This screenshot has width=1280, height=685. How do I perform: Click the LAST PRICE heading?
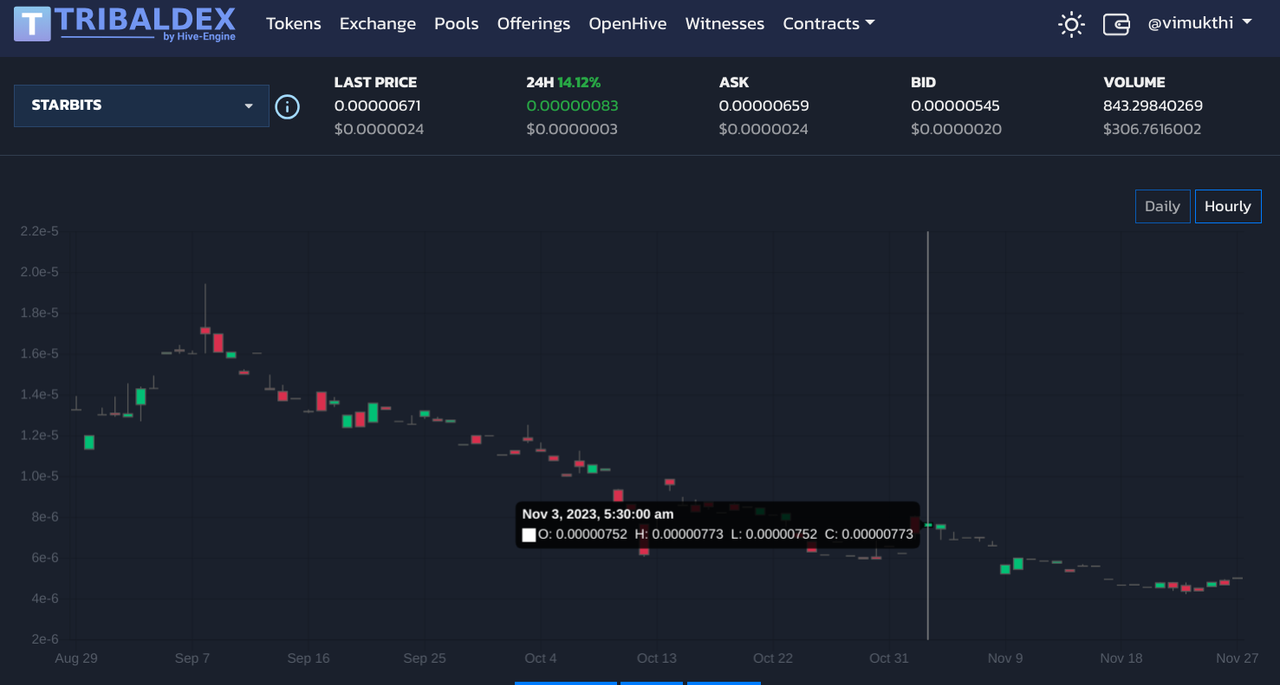click(375, 82)
